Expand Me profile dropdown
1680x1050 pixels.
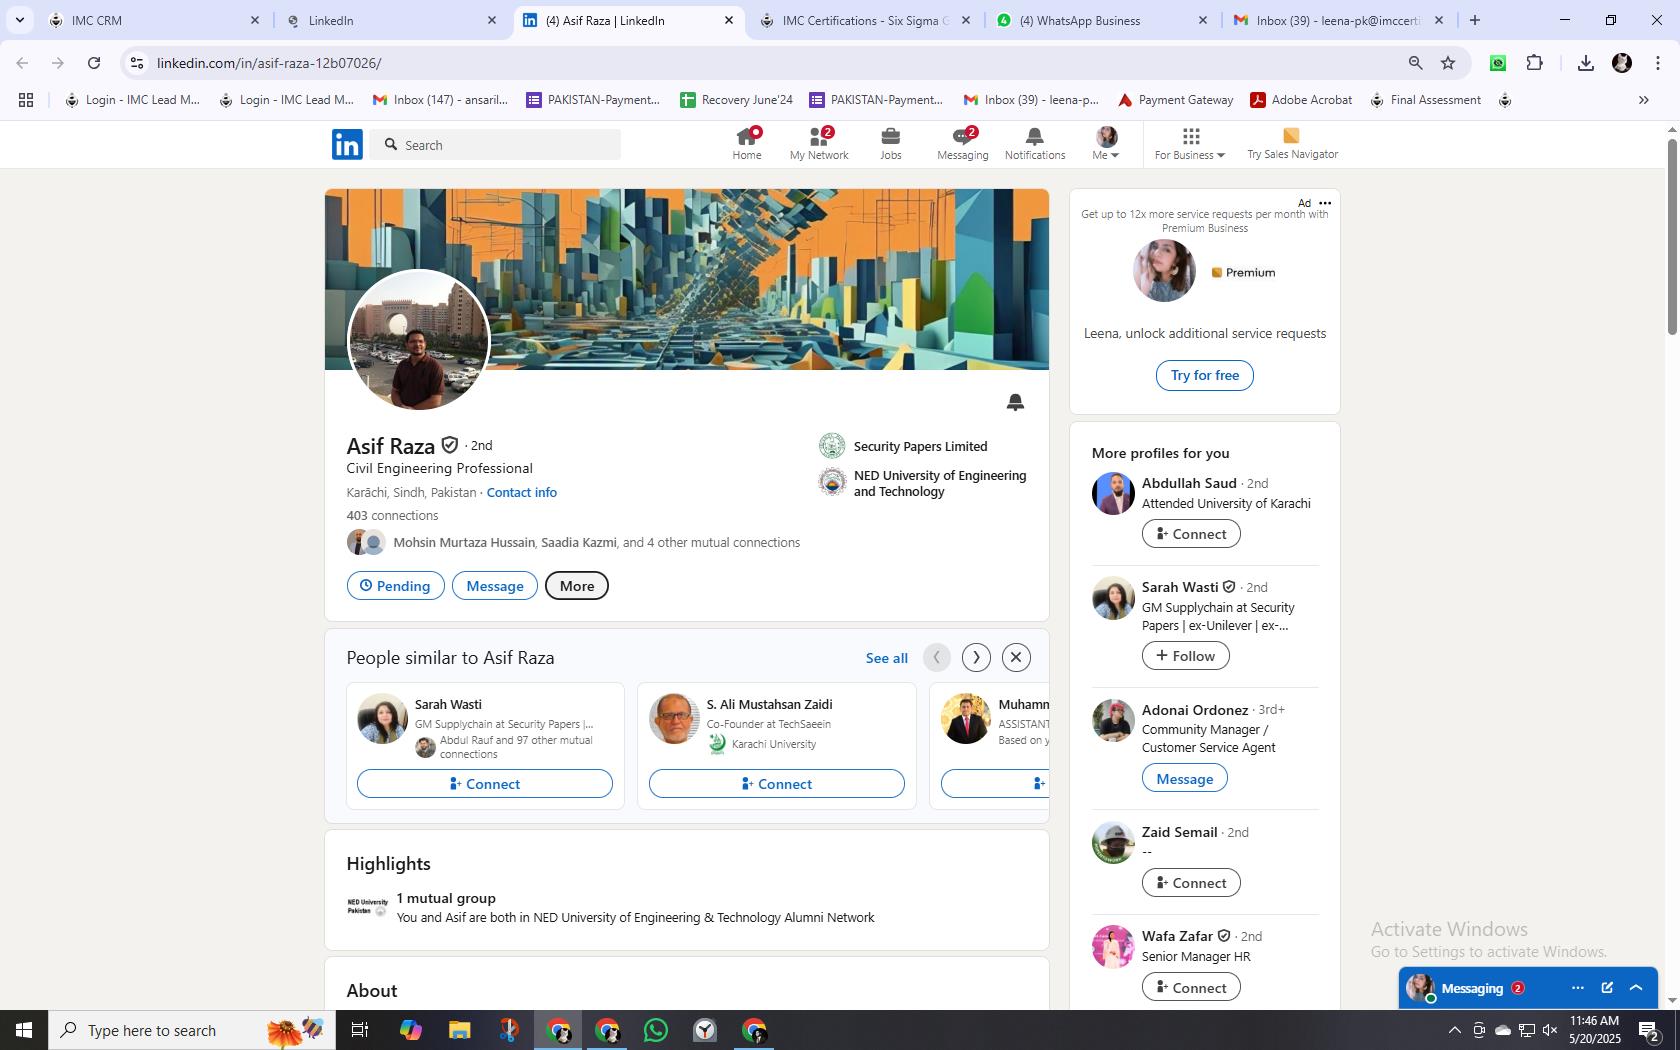coord(1106,144)
